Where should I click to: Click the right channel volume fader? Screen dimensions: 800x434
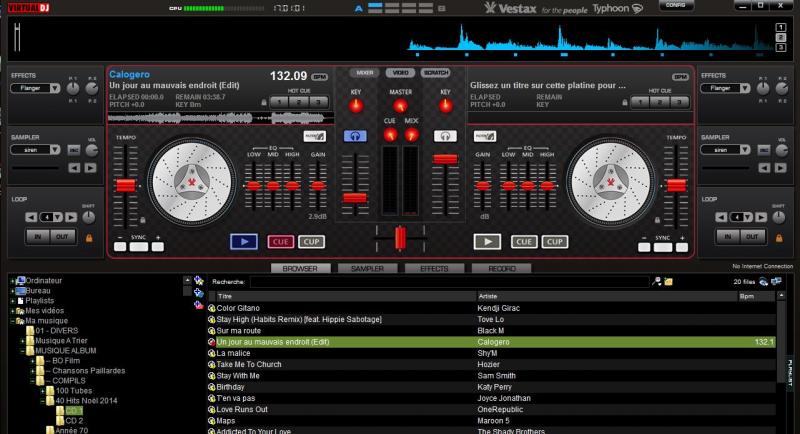point(445,159)
